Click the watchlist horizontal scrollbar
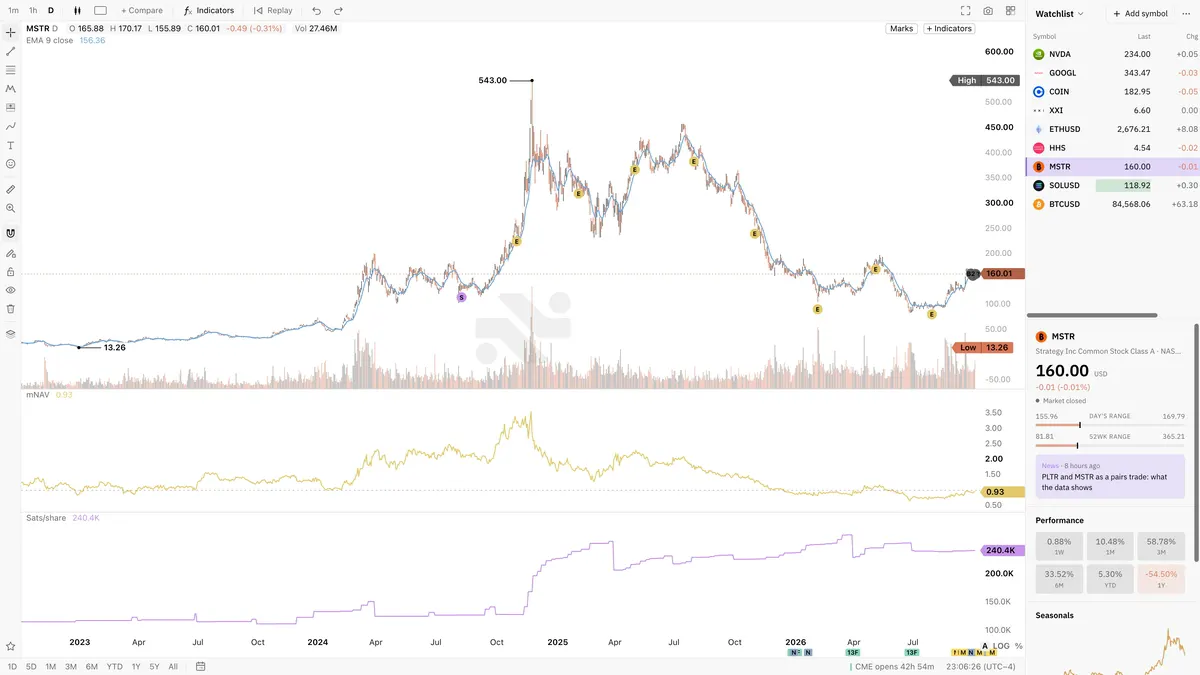 pyautogui.click(x=1091, y=315)
